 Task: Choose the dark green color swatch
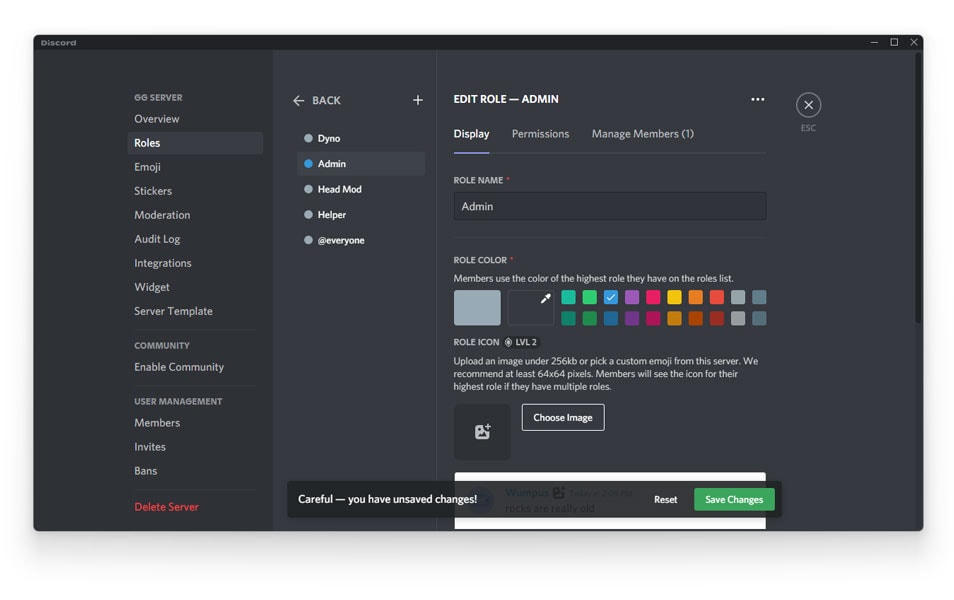point(590,318)
